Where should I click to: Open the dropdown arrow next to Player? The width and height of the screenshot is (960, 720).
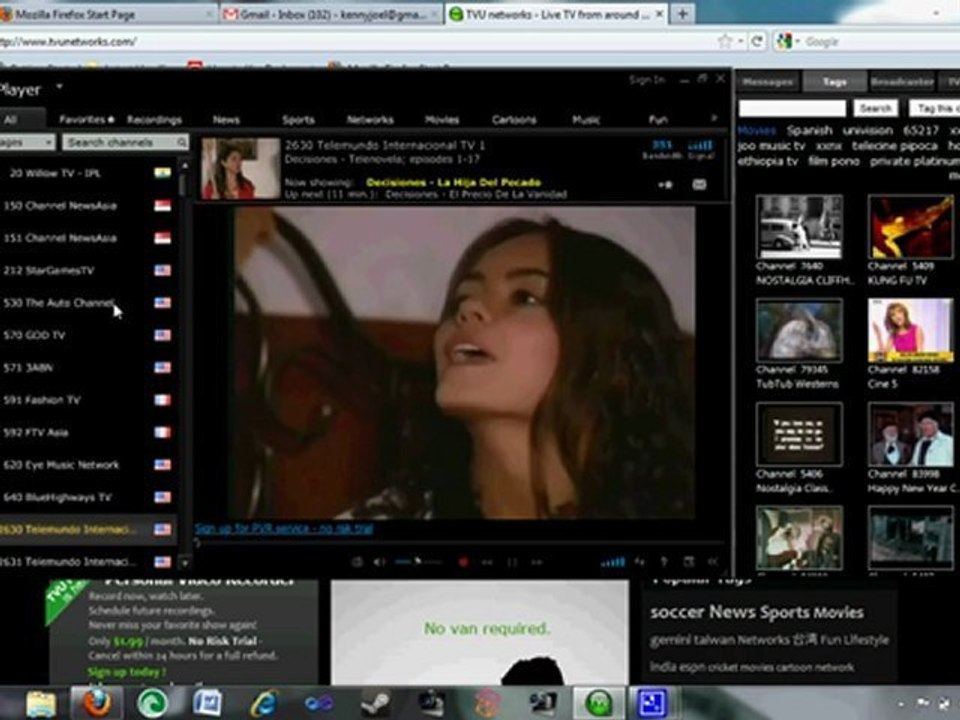tap(59, 87)
